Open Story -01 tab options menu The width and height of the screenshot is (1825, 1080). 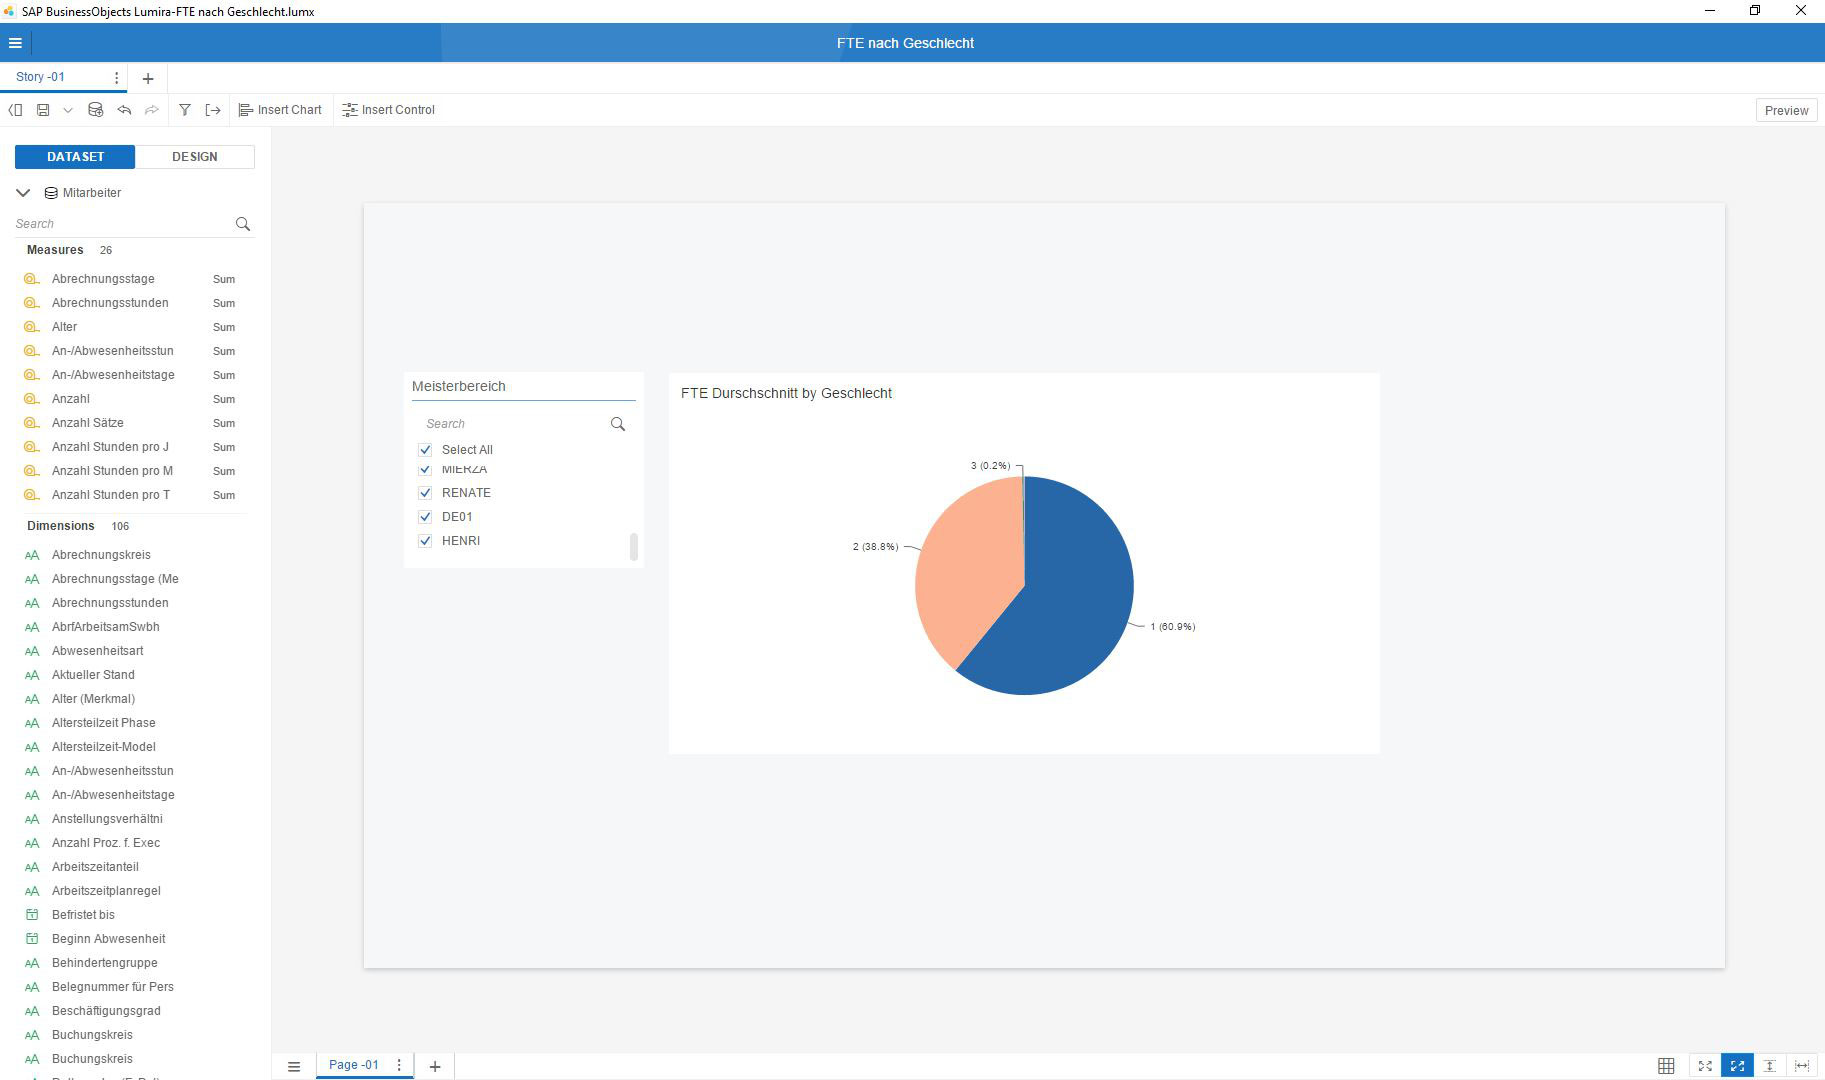click(116, 78)
